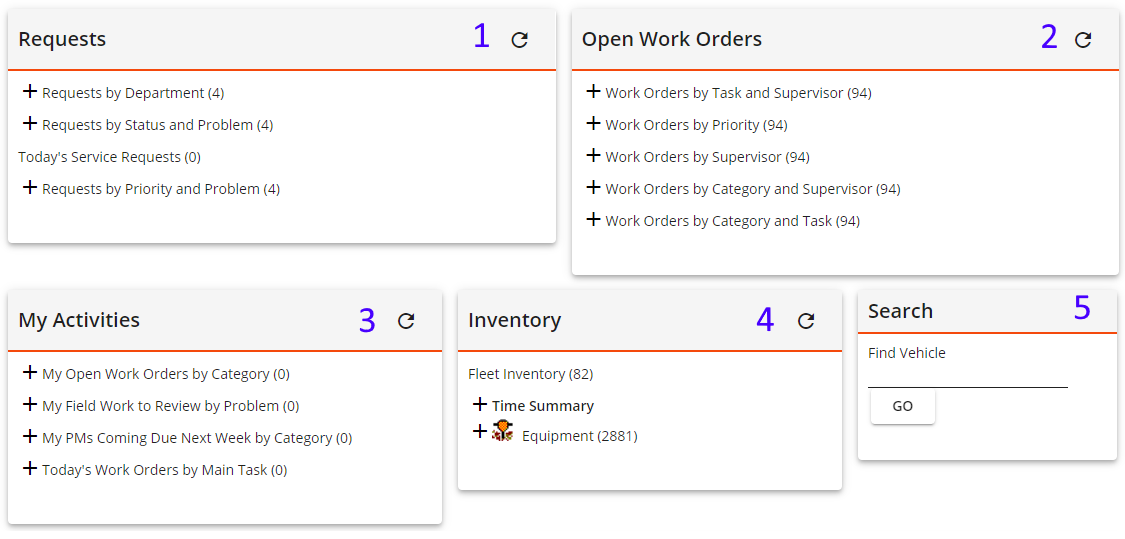1125x539 pixels.
Task: Open the Fleet Inventory link
Action: pos(530,374)
